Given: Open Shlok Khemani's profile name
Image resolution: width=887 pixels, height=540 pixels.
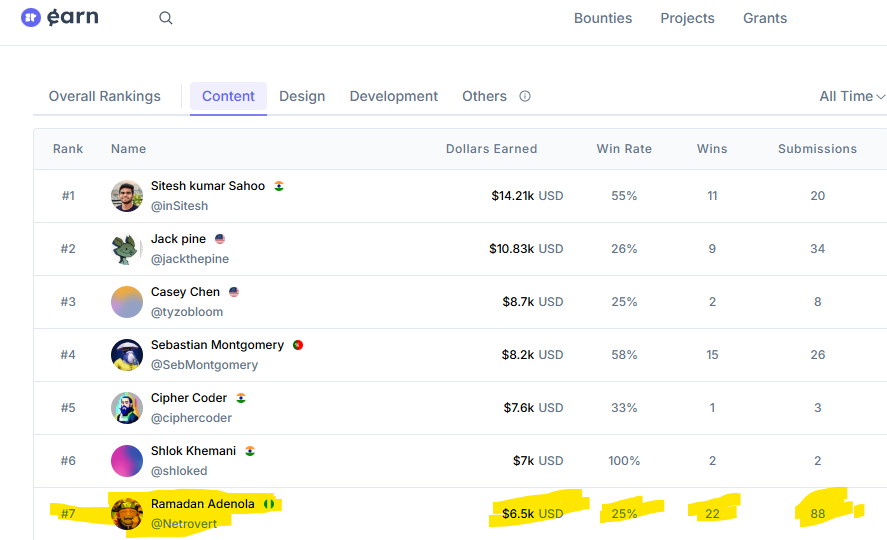Looking at the screenshot, I should pyautogui.click(x=193, y=451).
